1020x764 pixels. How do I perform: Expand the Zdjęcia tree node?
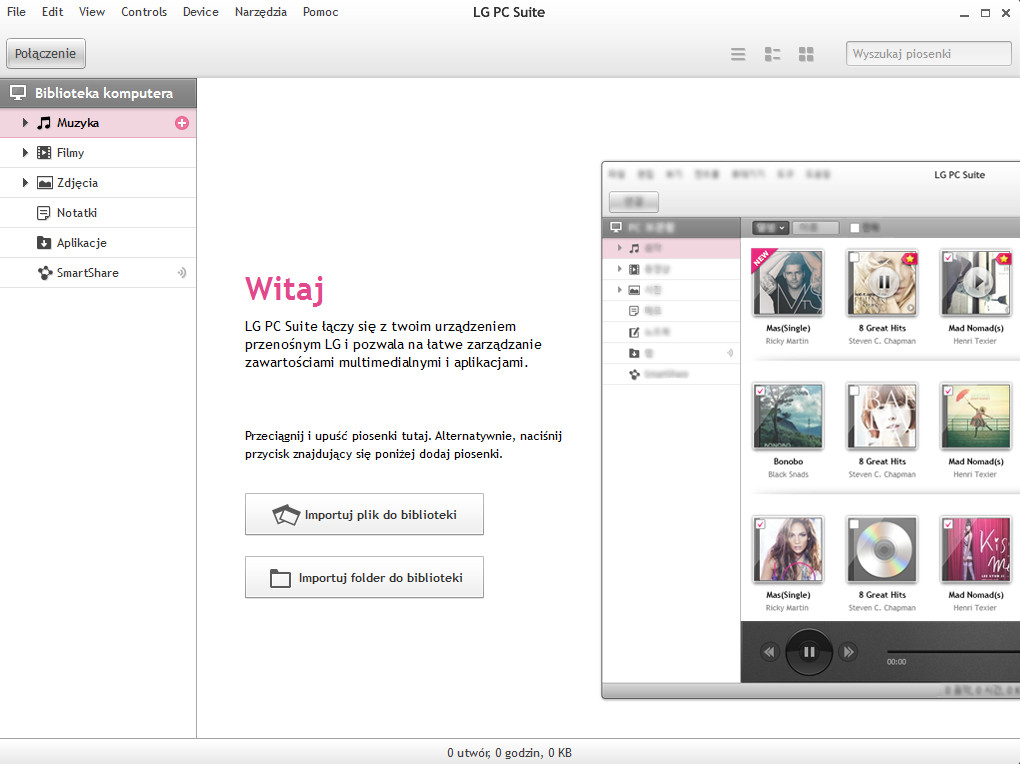(x=25, y=182)
